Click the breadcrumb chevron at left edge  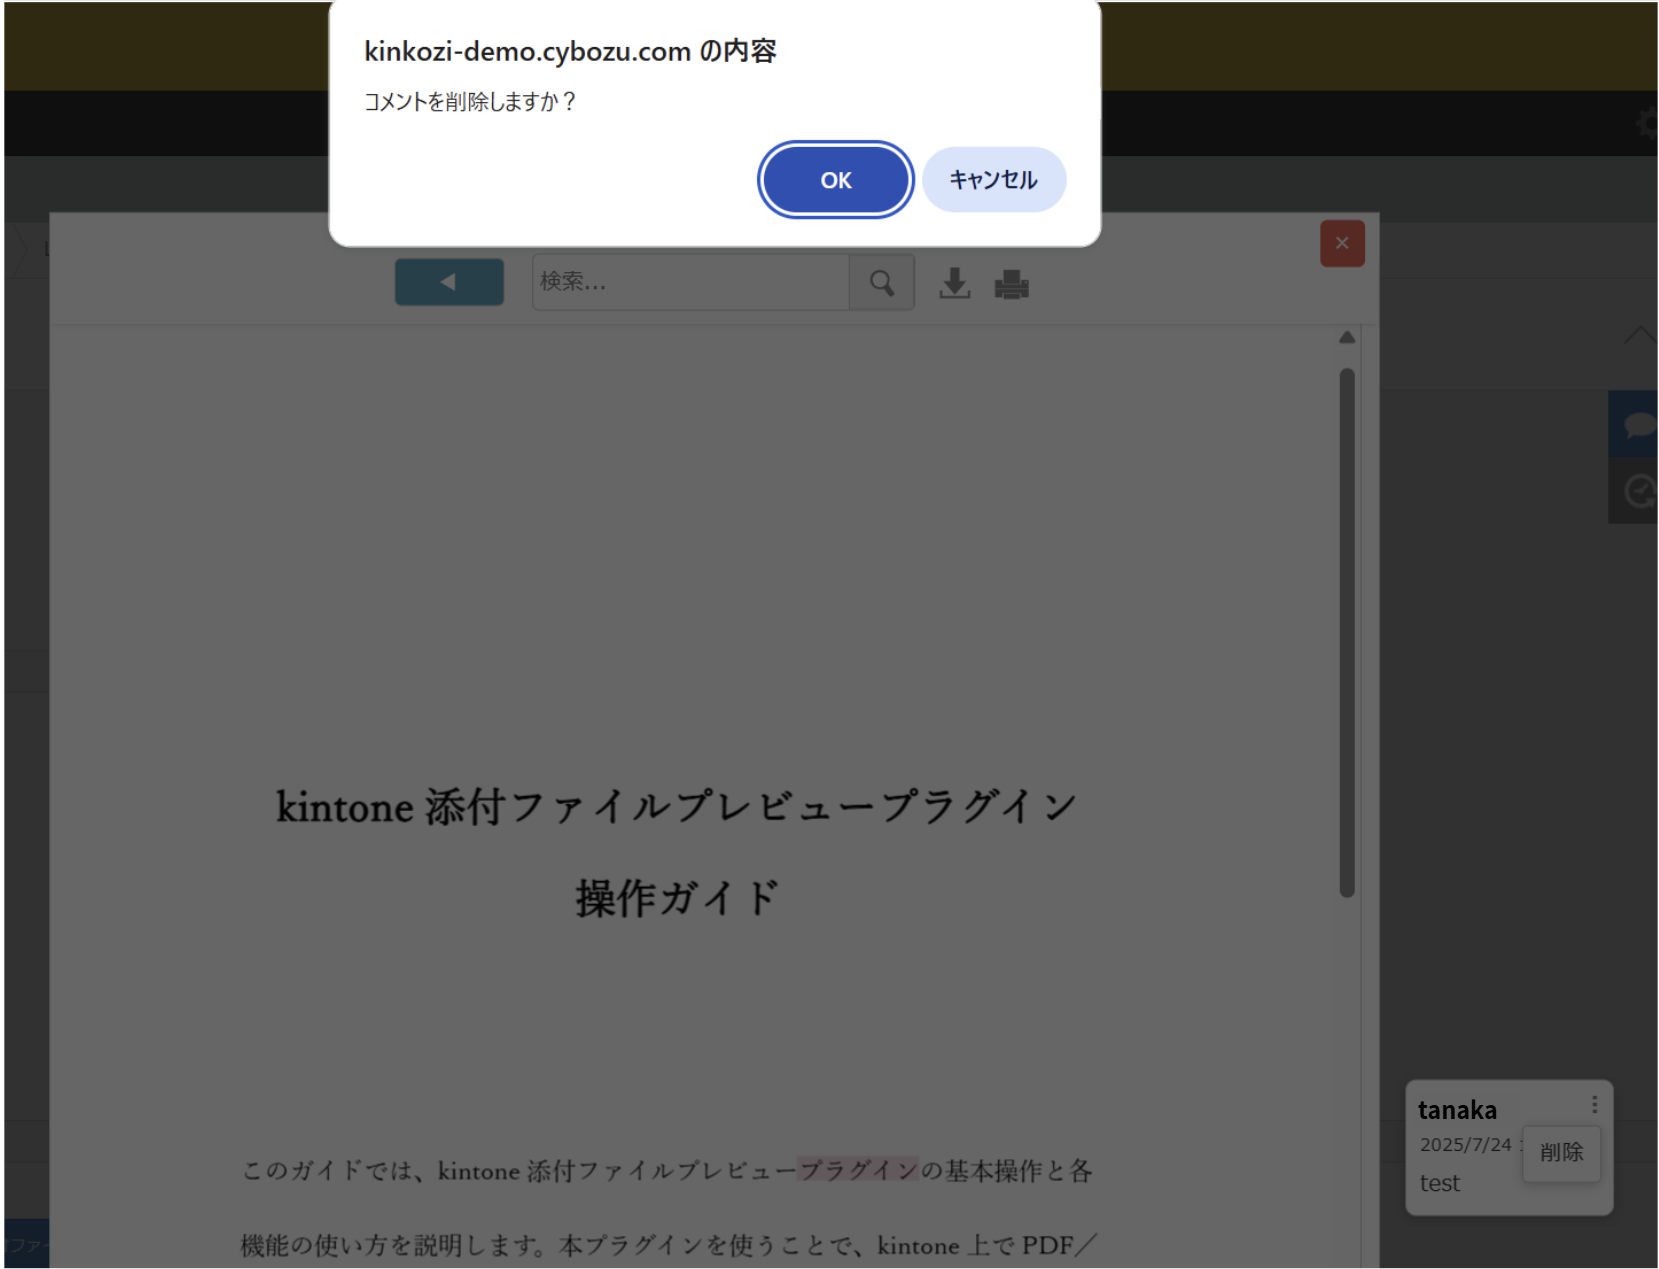click(18, 249)
